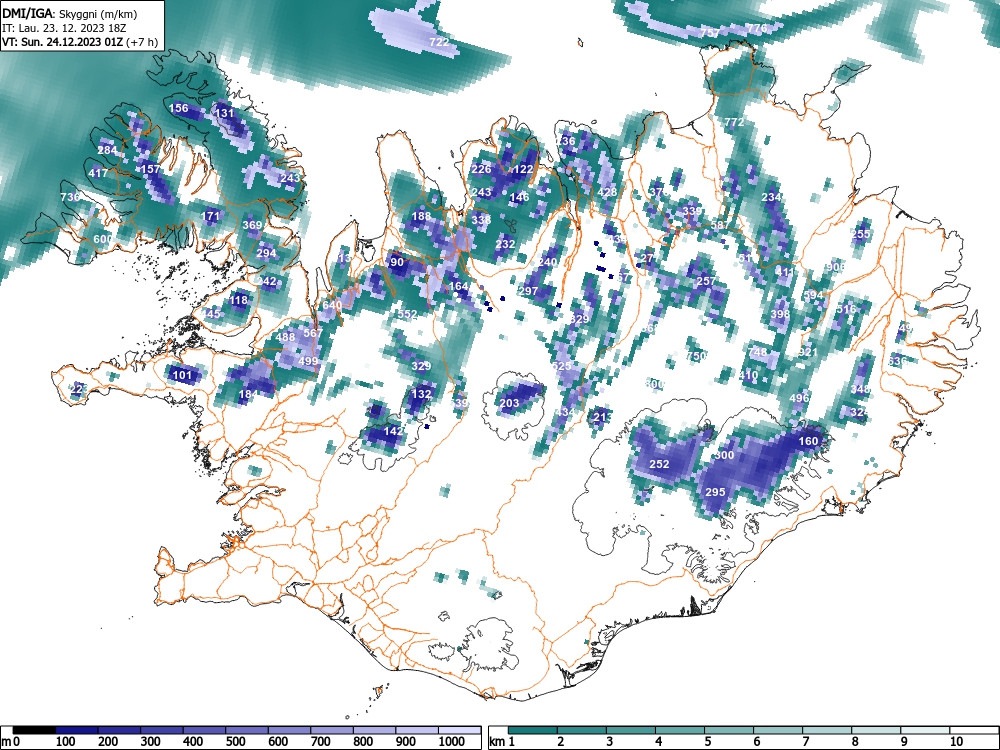Click the '200' label on the metre legend

(108, 742)
